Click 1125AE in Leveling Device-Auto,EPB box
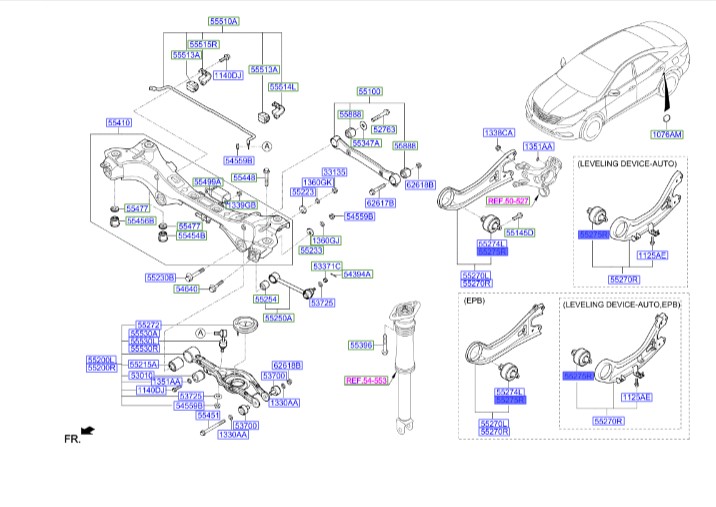Screen dimensions: 716x507 [x=637, y=397]
